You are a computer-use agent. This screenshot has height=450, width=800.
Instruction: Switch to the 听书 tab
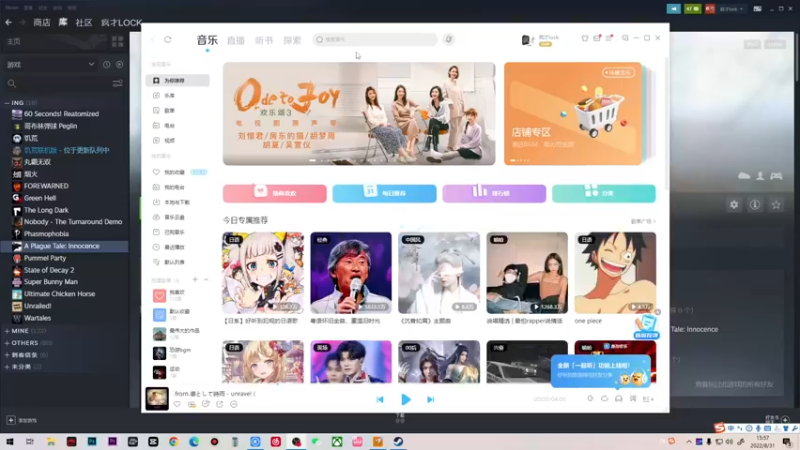(264, 40)
